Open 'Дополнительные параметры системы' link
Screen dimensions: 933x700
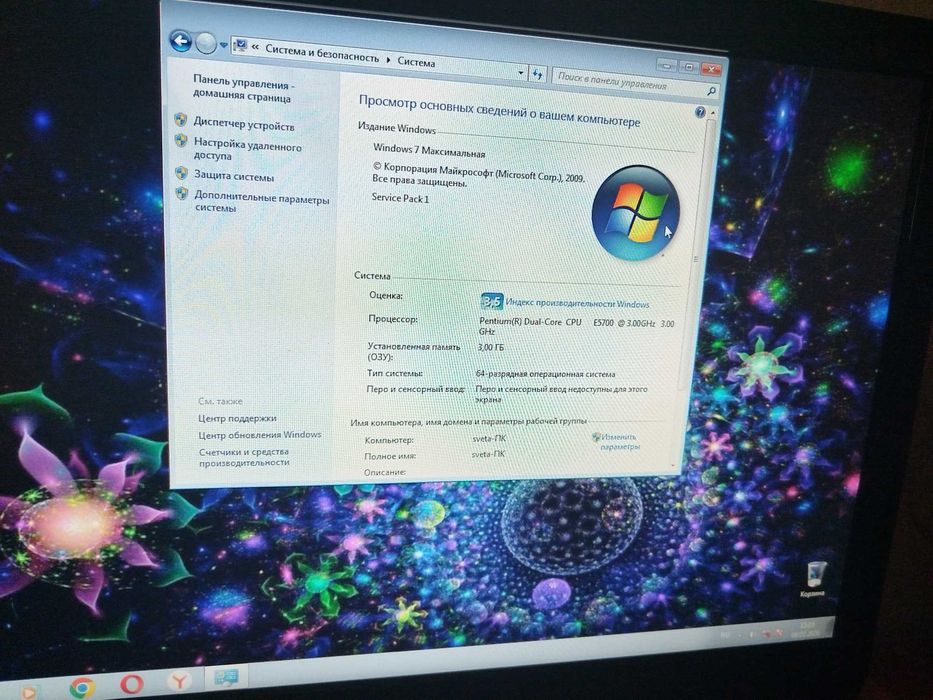261,202
